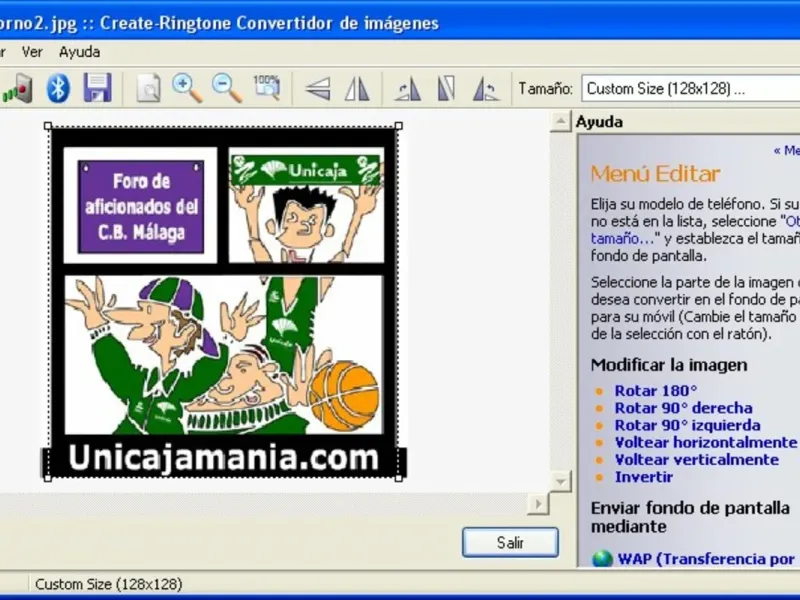
Task: Click Rotar 90° derecha link
Action: click(683, 408)
